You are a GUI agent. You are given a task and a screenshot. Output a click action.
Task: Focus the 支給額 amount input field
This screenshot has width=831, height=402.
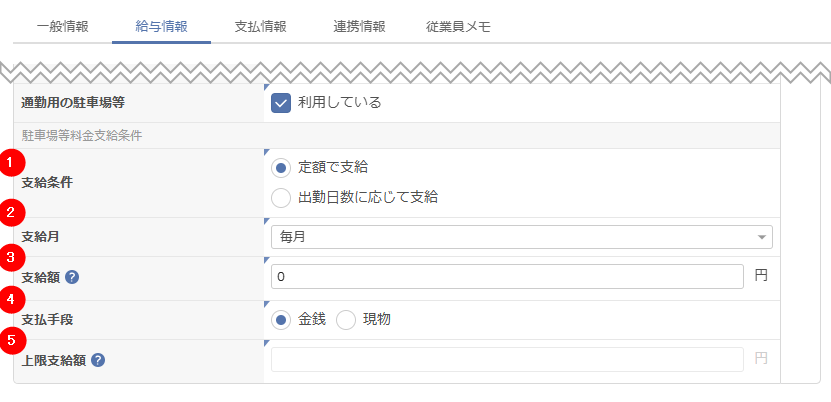tap(506, 276)
